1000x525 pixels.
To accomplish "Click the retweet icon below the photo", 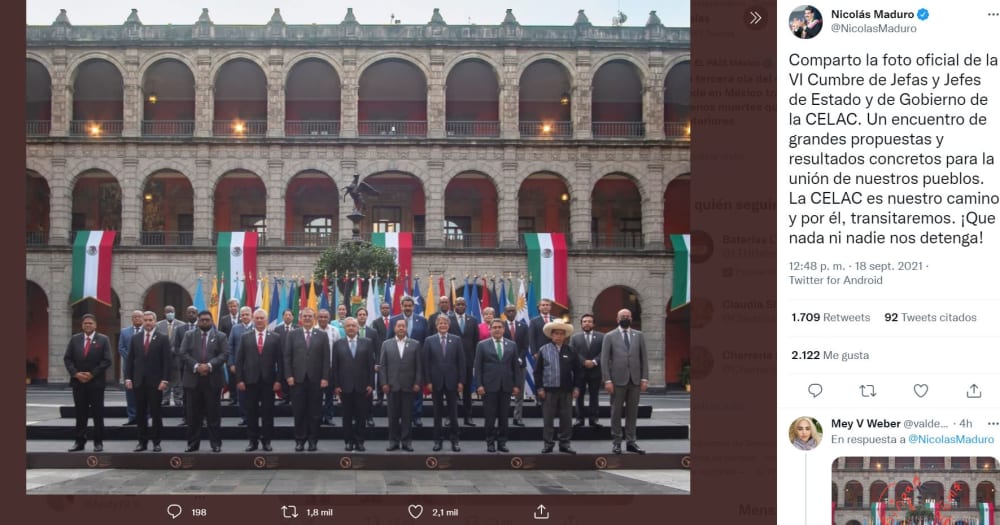I will pos(290,512).
